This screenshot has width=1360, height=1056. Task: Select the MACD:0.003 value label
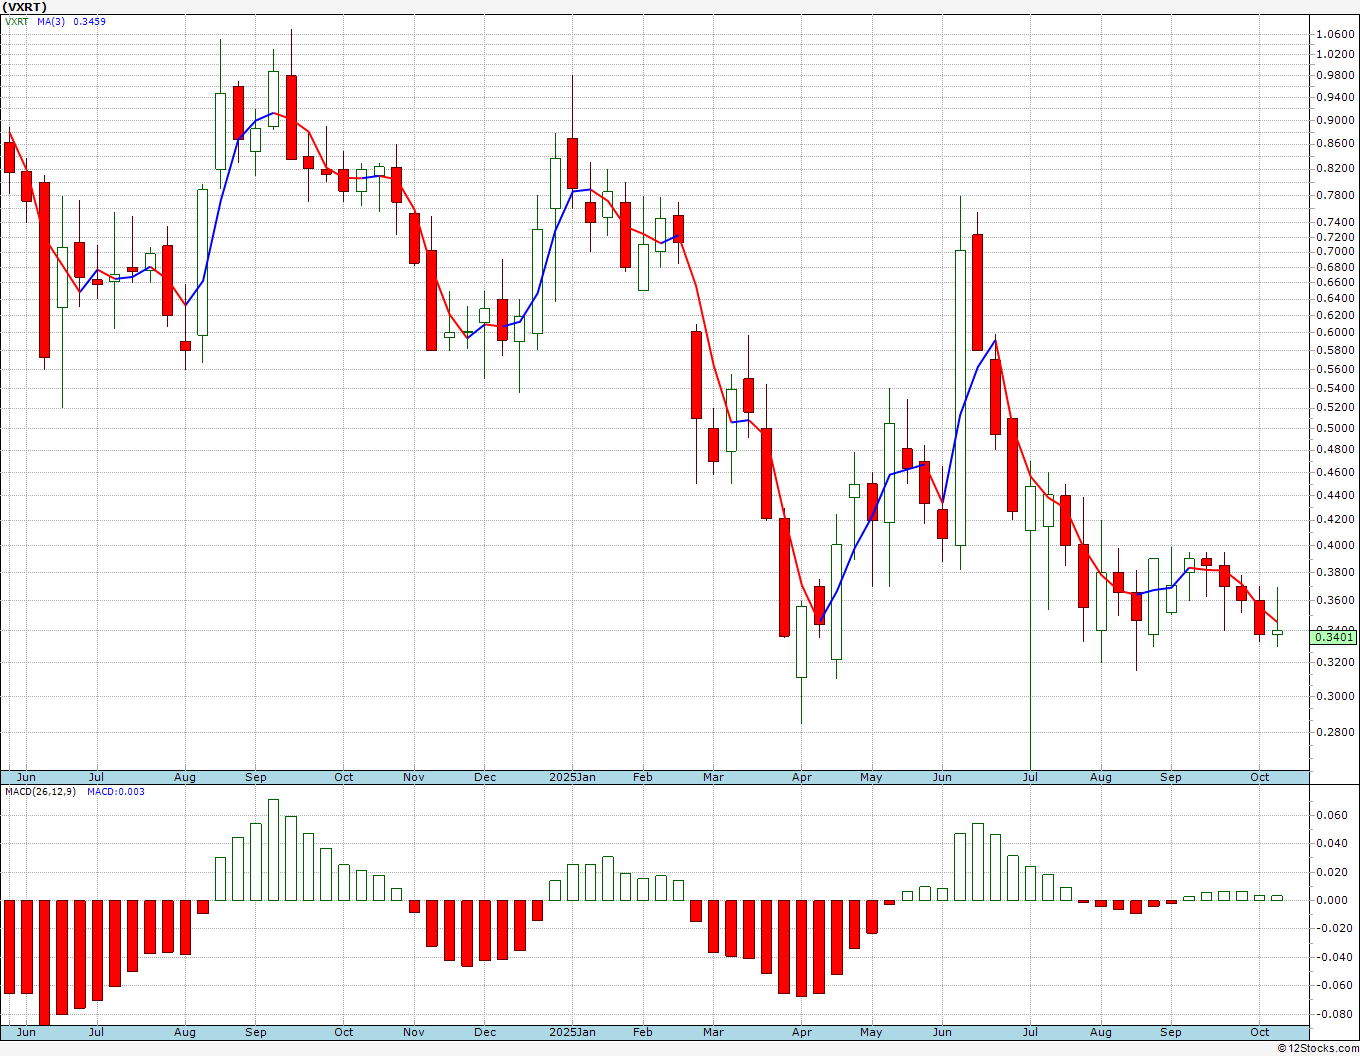coord(116,791)
